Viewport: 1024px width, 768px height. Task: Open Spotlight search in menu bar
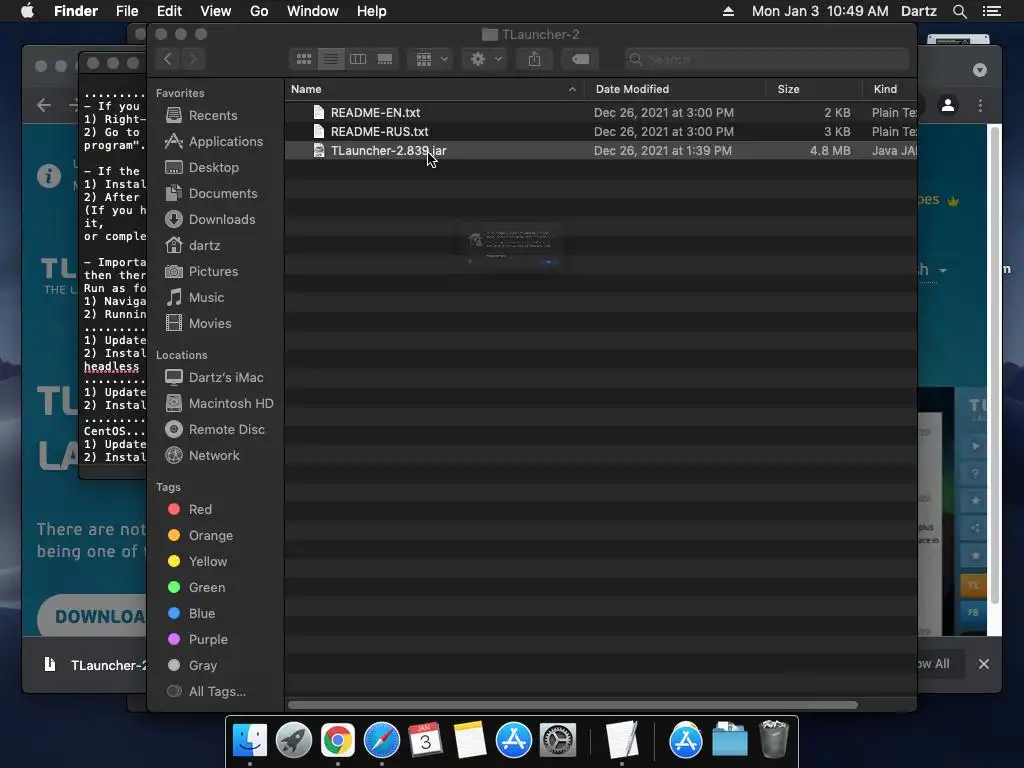pos(959,11)
